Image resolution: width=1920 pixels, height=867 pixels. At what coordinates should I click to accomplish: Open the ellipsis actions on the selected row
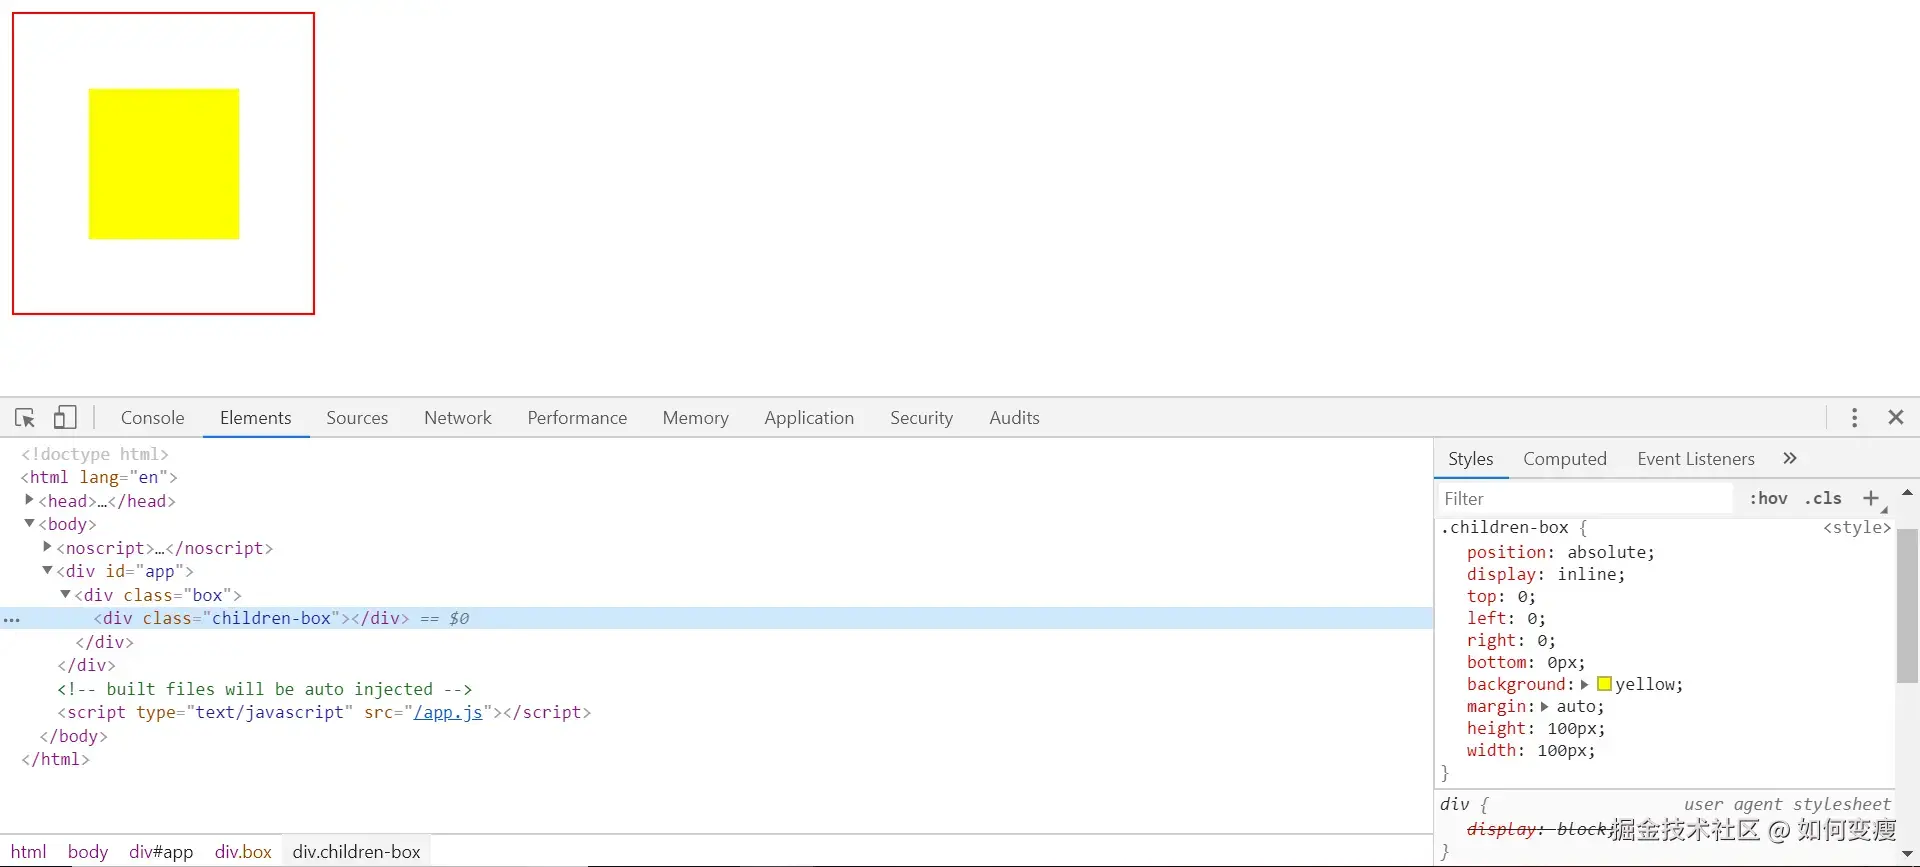pos(12,620)
